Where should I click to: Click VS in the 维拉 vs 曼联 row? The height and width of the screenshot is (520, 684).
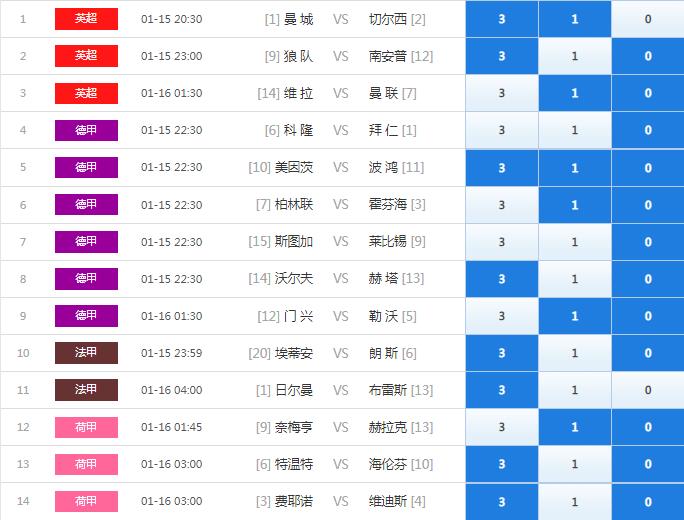(341, 93)
